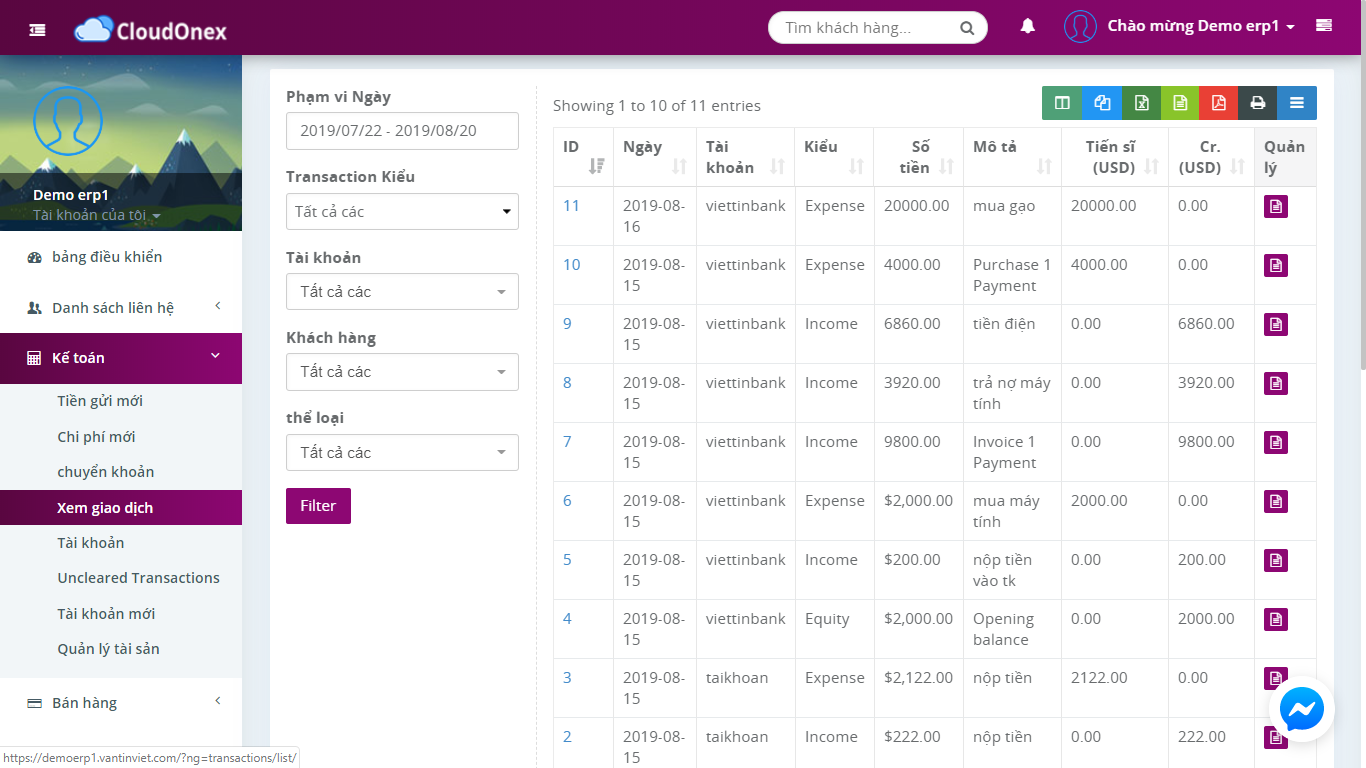Viewport: 1366px width, 768px height.
Task: Open transaction ID 11 link
Action: [x=571, y=206]
